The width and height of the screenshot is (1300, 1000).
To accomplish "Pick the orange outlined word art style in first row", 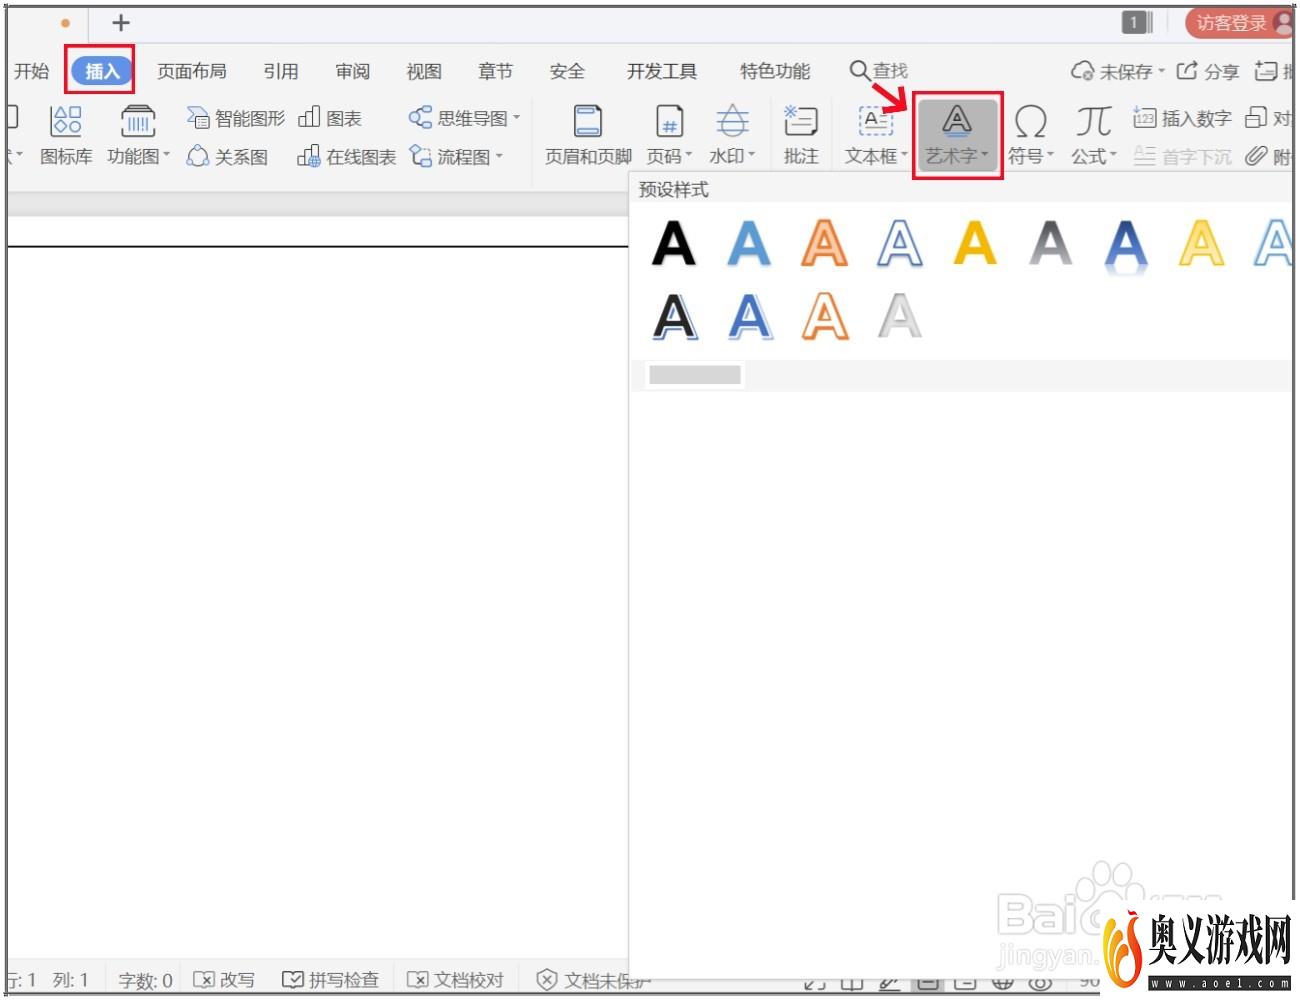I will click(x=824, y=243).
